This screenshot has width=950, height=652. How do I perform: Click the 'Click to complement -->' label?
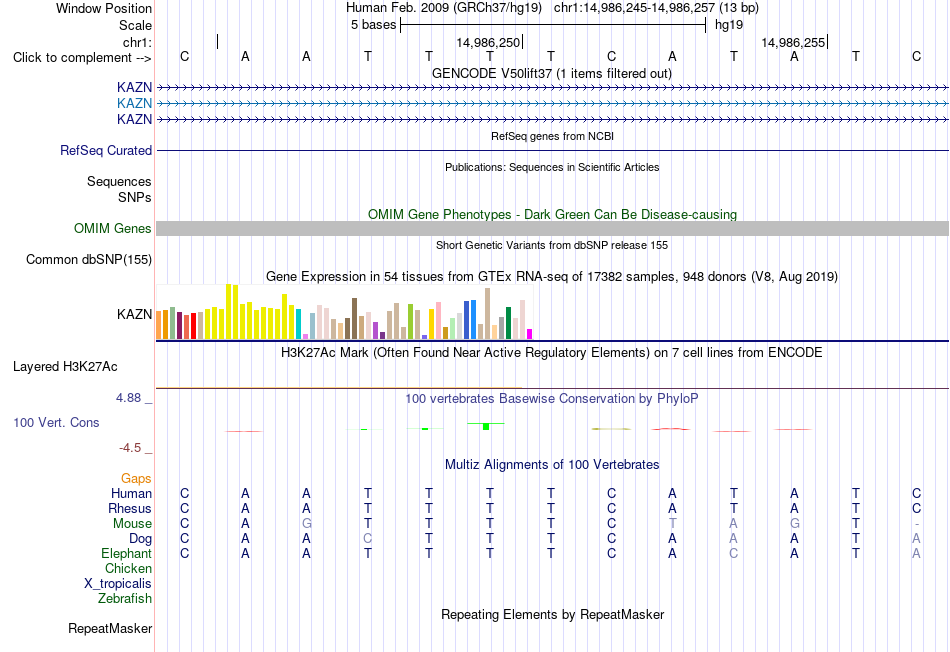[82, 58]
